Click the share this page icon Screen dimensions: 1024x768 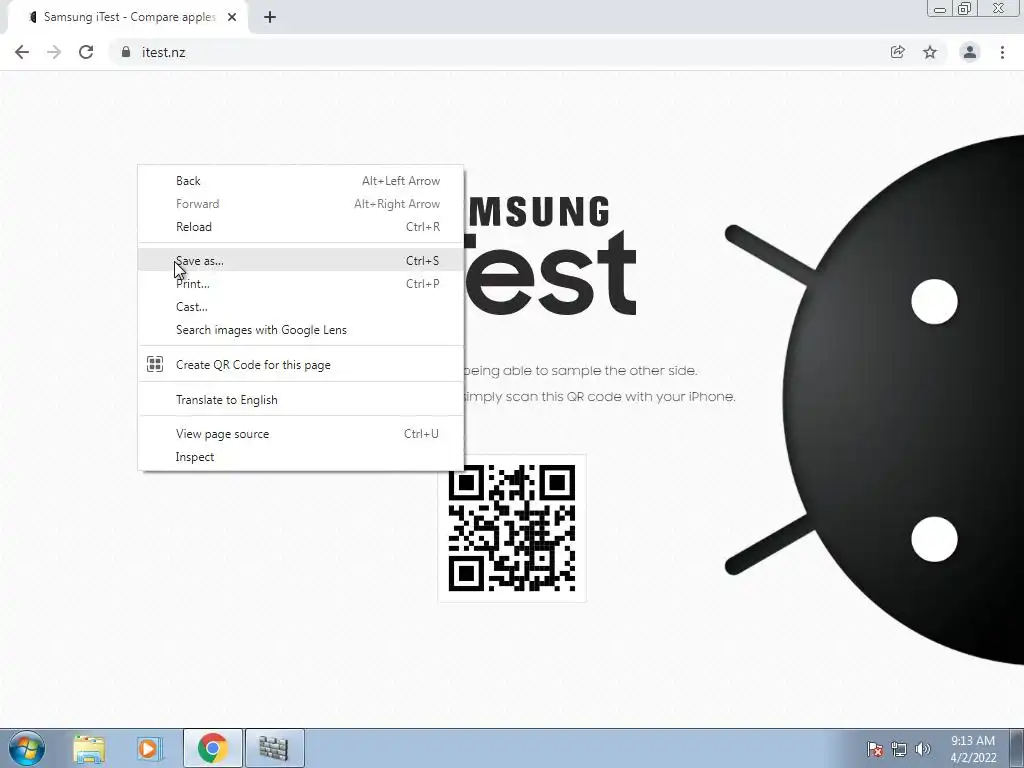(x=898, y=52)
